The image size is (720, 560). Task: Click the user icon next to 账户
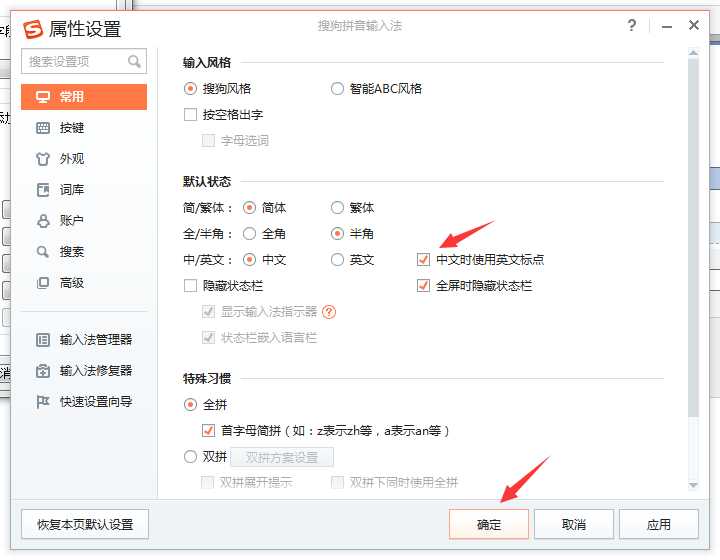43,221
